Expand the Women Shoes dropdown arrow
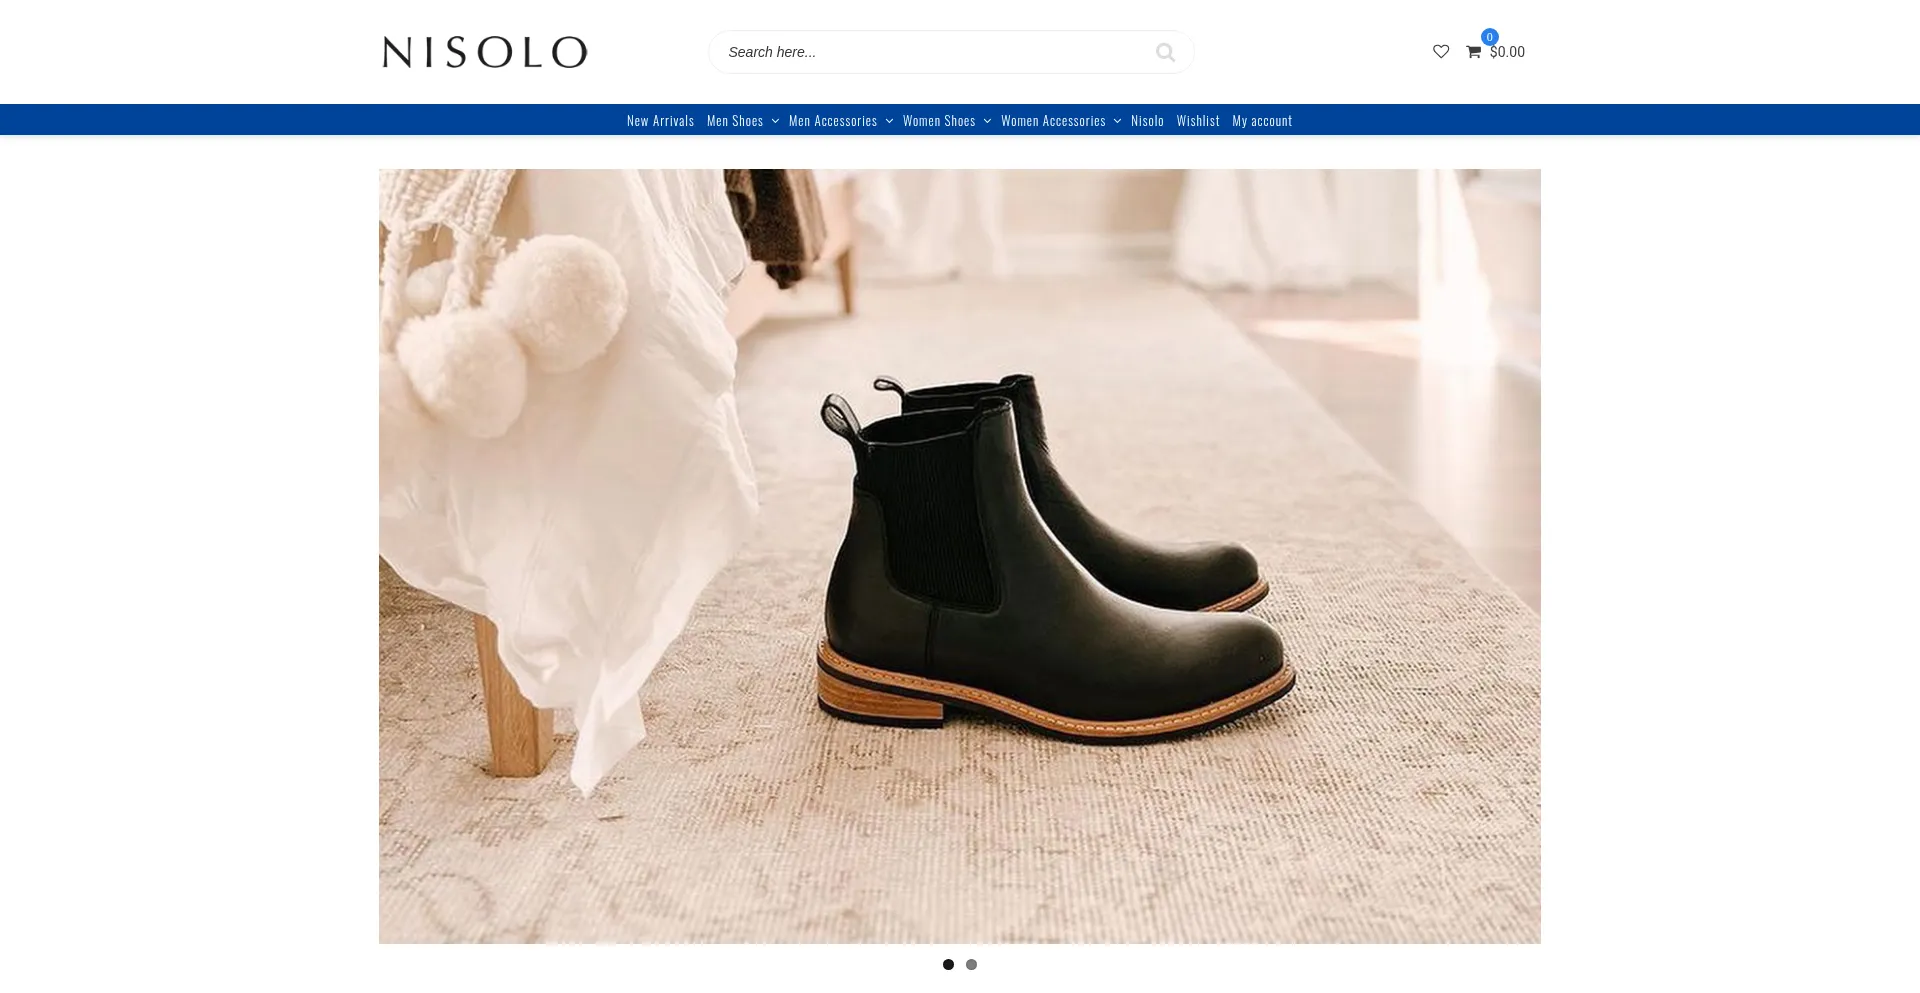 [987, 121]
